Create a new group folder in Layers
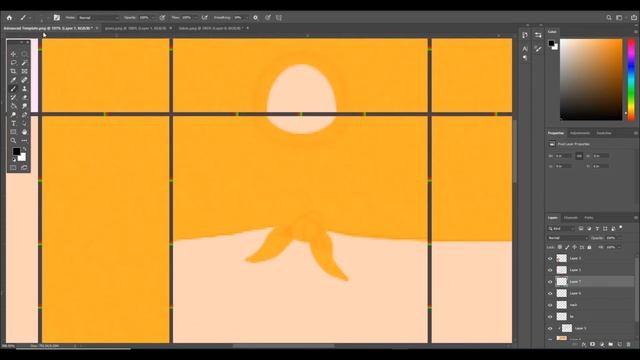Image resolution: width=640 pixels, height=360 pixels. click(611, 344)
